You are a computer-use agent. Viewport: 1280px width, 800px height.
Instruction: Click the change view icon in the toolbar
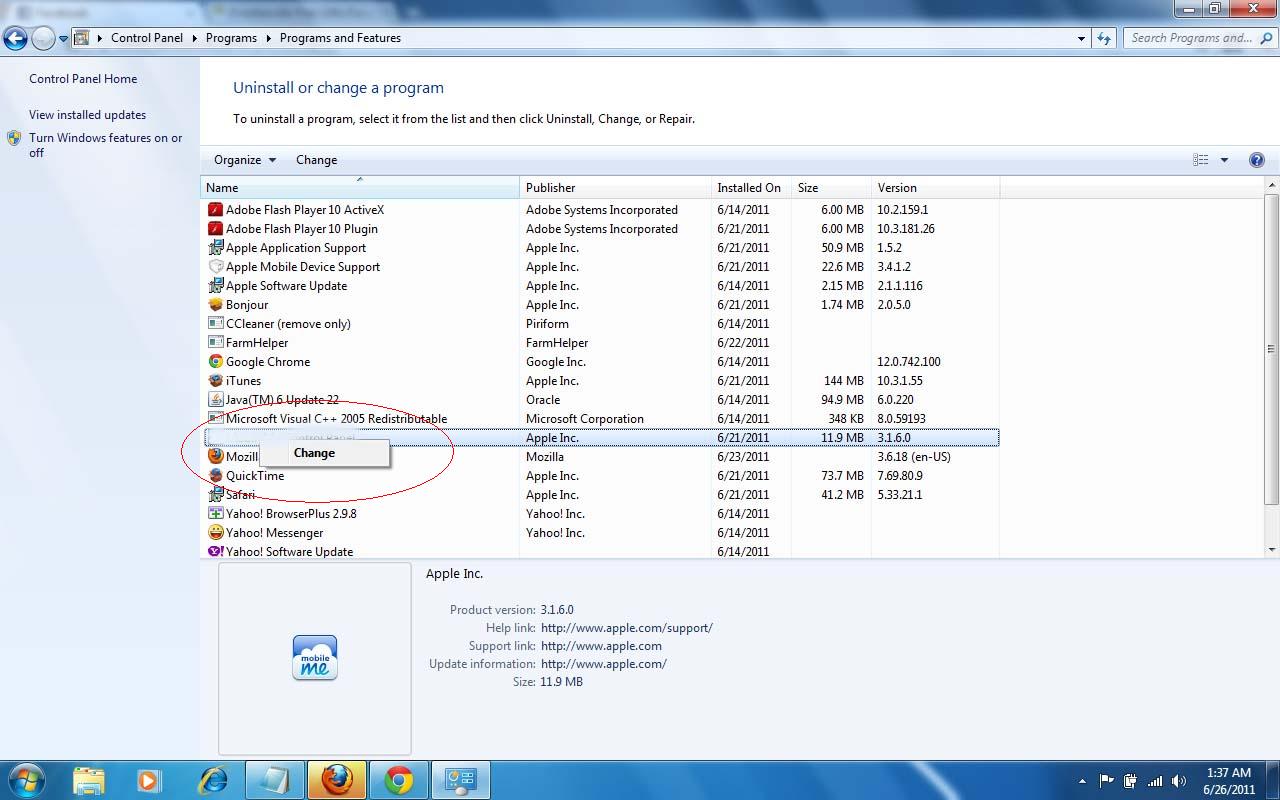tap(1201, 160)
